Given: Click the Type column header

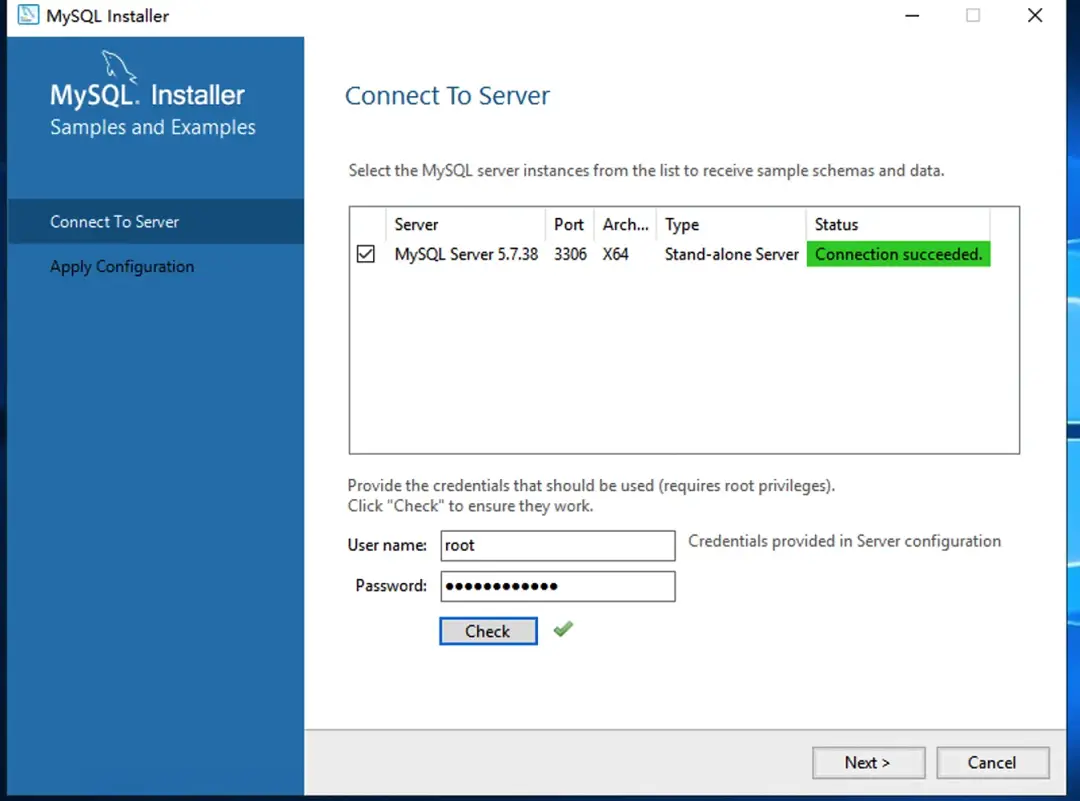Looking at the screenshot, I should [x=681, y=224].
